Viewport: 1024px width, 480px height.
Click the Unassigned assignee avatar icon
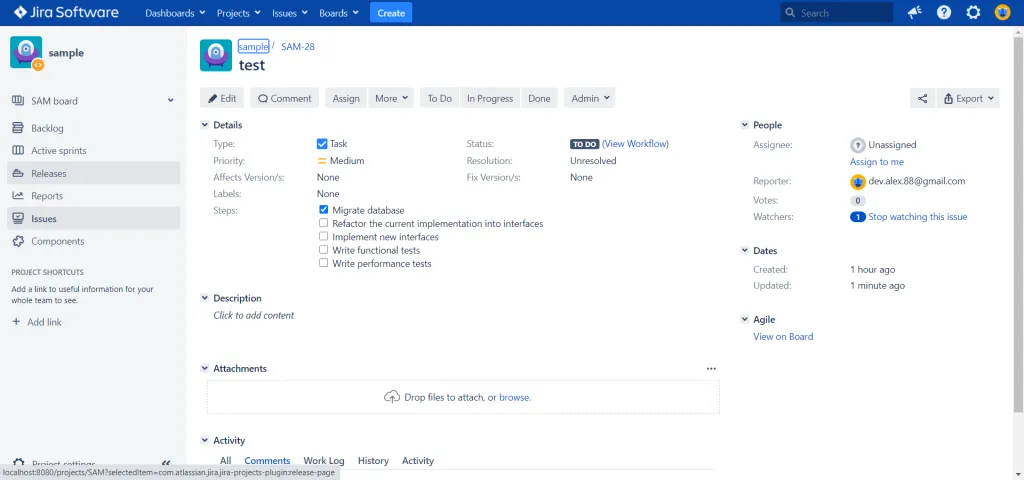[857, 145]
